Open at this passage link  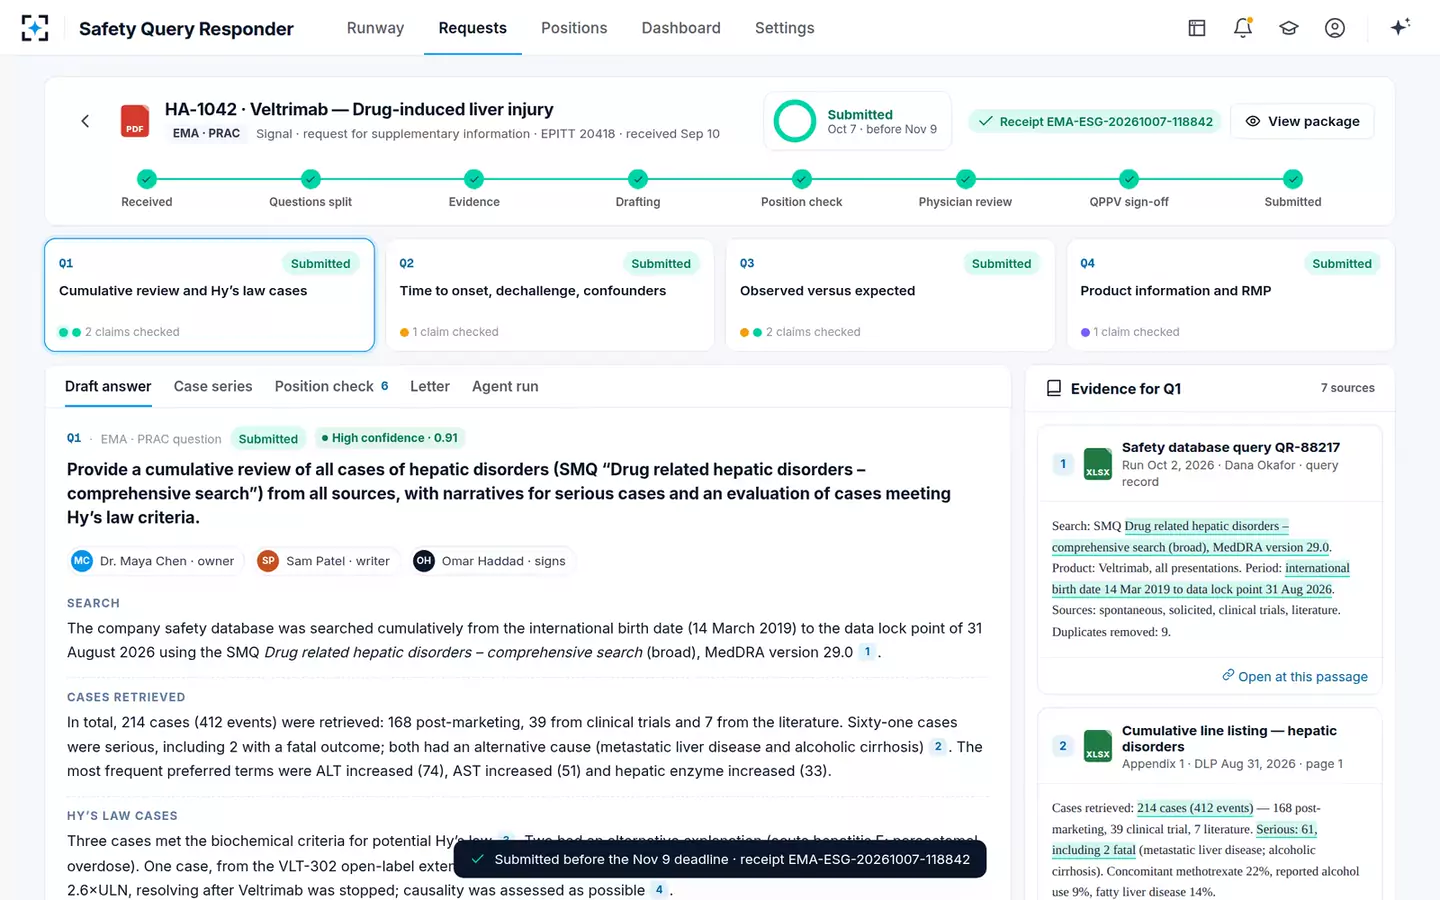click(1295, 676)
